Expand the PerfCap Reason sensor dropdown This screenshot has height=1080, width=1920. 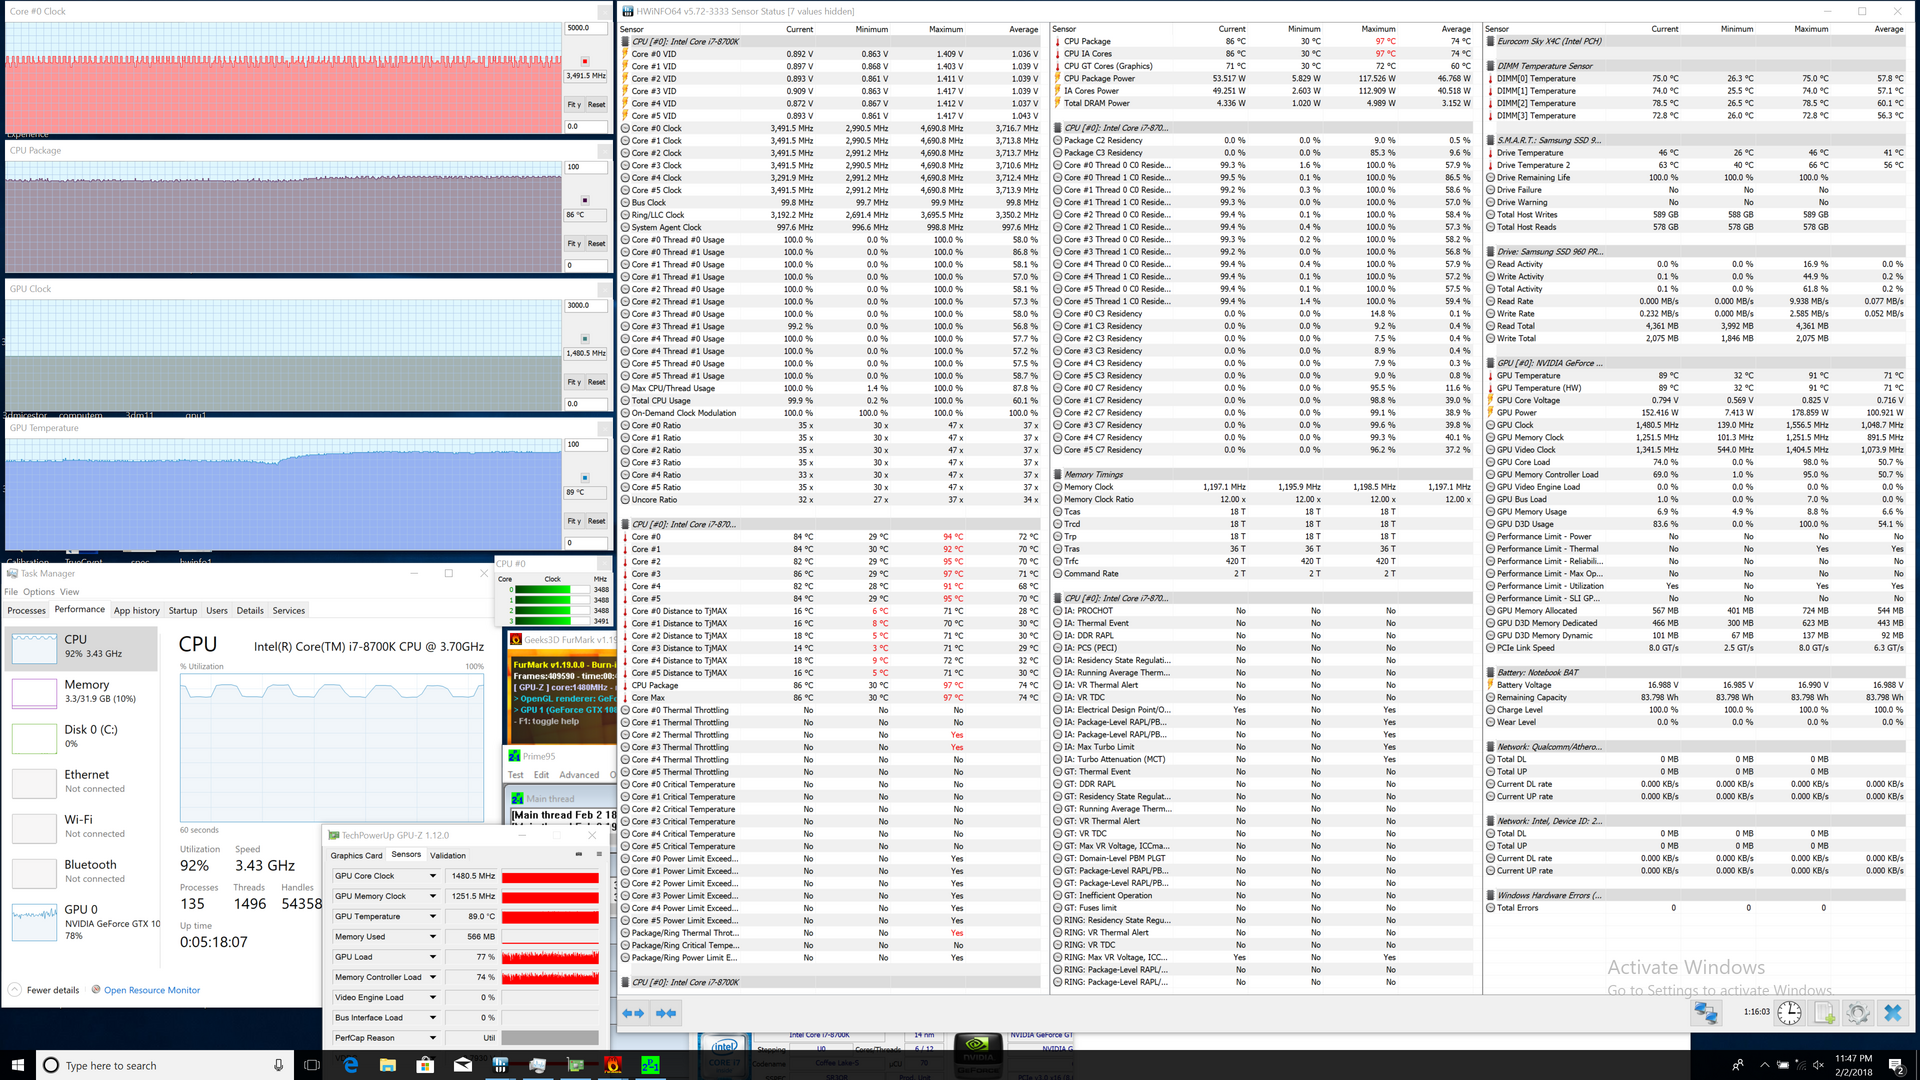click(x=433, y=1038)
